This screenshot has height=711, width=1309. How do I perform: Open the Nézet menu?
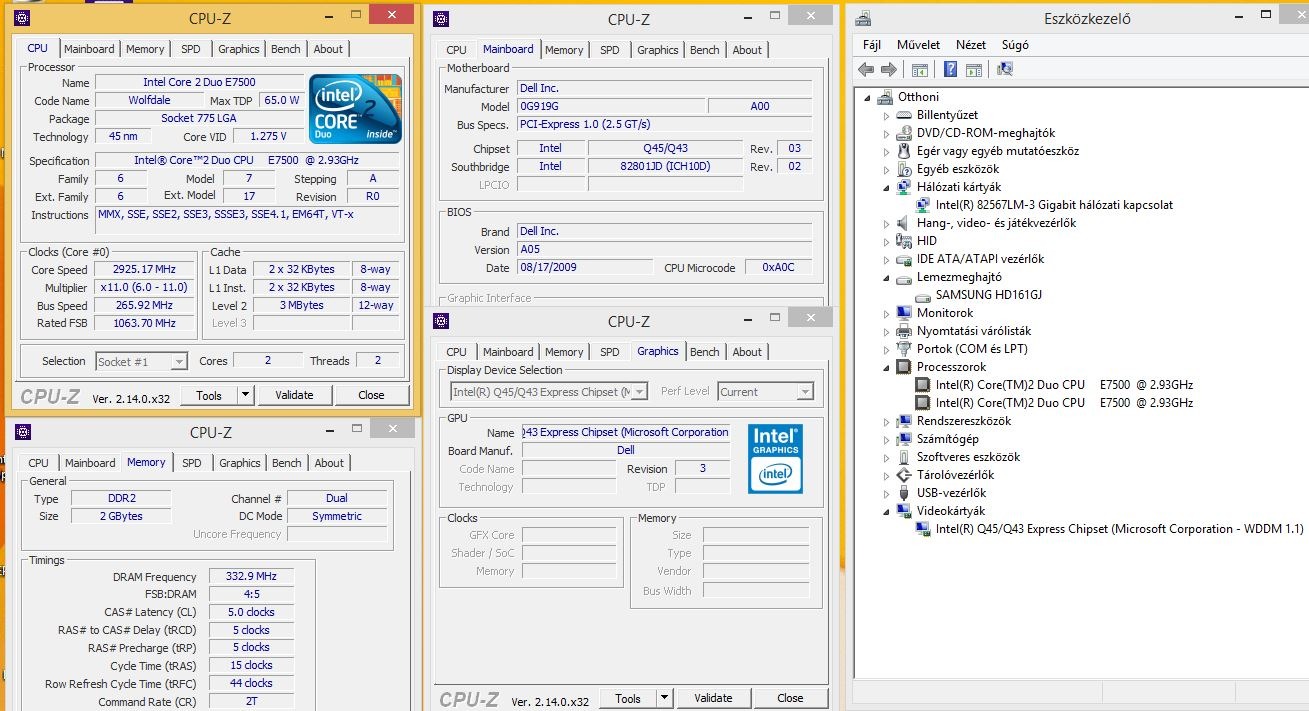pos(971,45)
